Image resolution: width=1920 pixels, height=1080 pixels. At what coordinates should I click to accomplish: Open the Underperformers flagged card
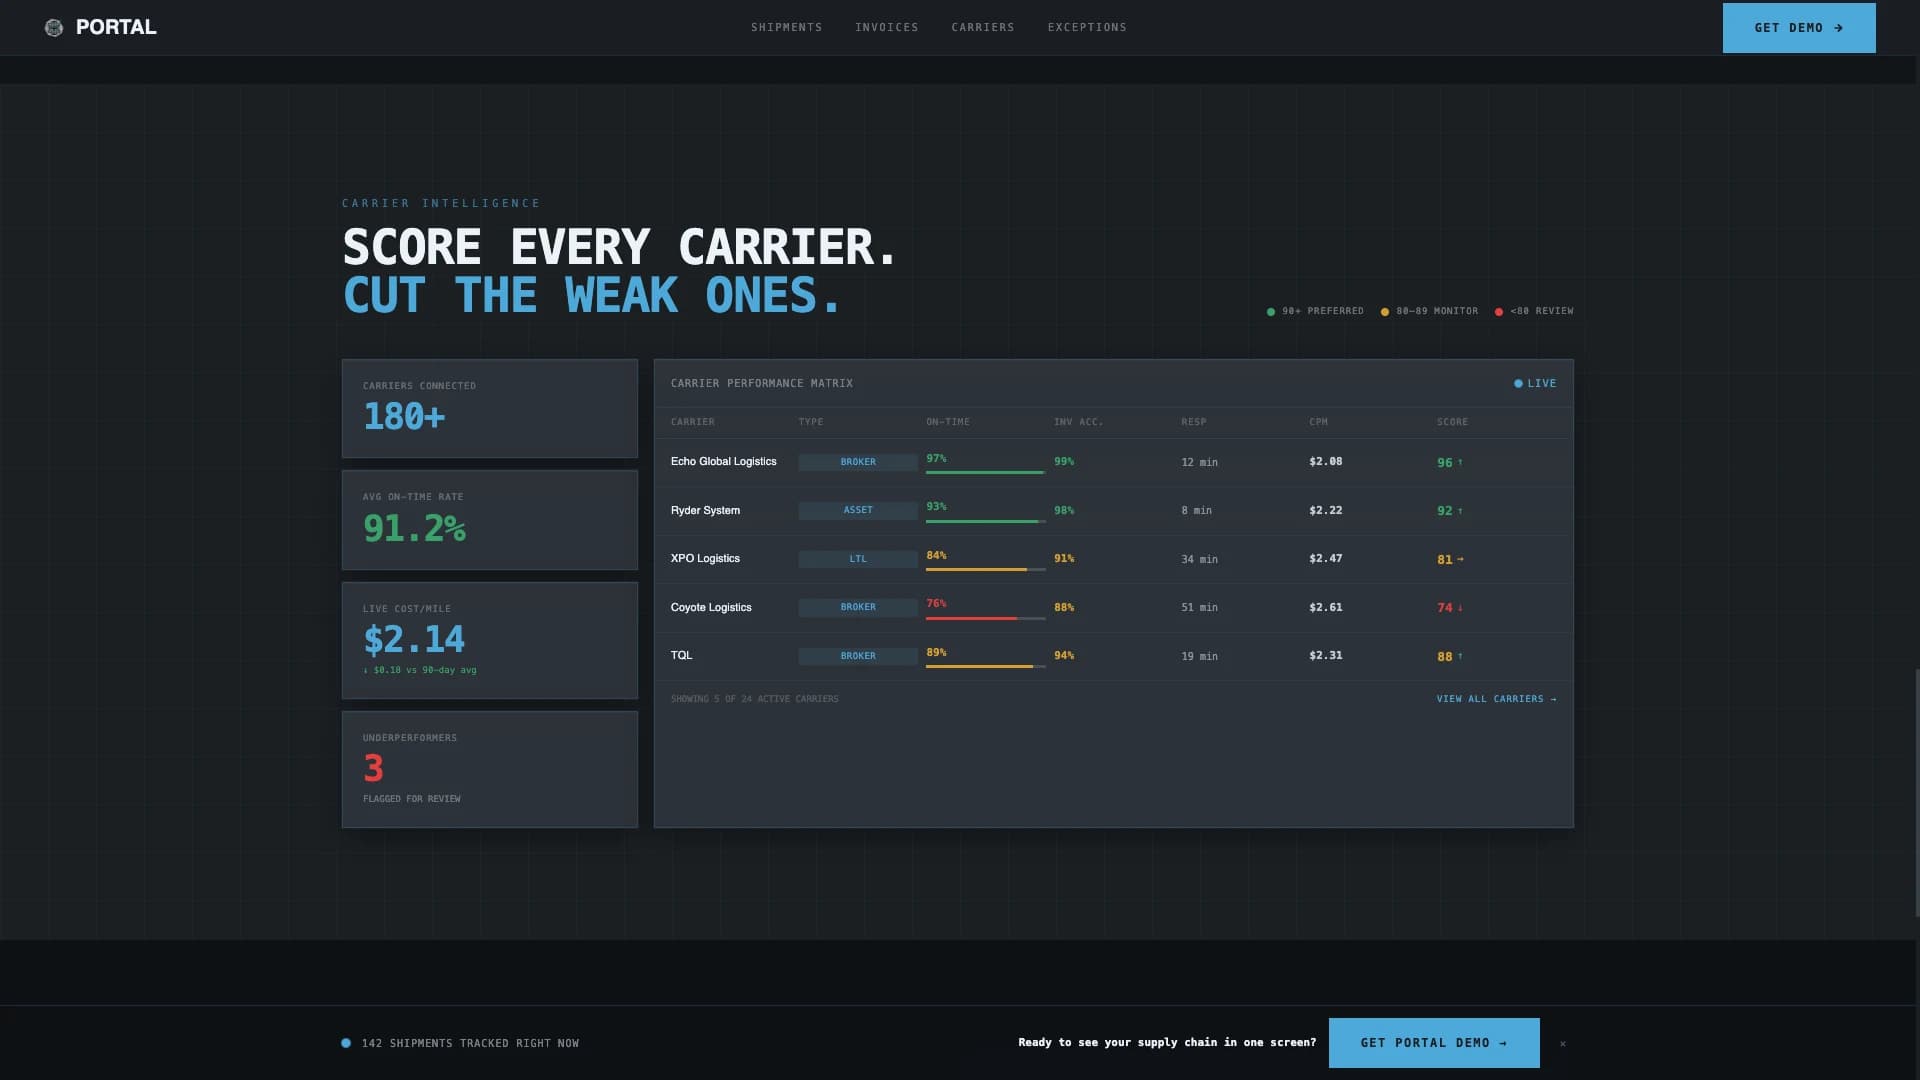pos(489,769)
